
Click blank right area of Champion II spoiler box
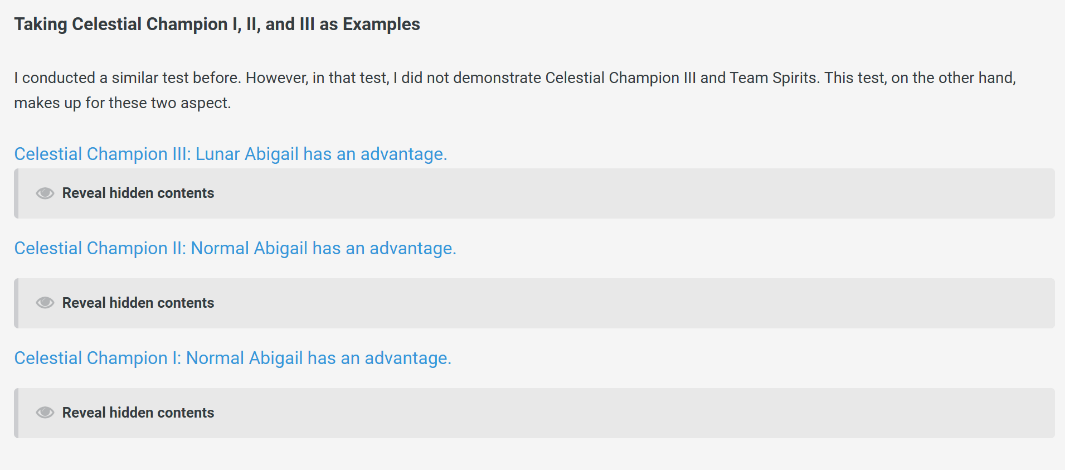coord(800,303)
